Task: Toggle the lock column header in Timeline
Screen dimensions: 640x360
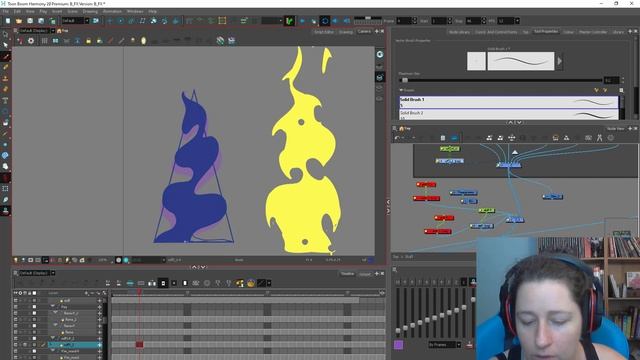Action: click(x=29, y=293)
